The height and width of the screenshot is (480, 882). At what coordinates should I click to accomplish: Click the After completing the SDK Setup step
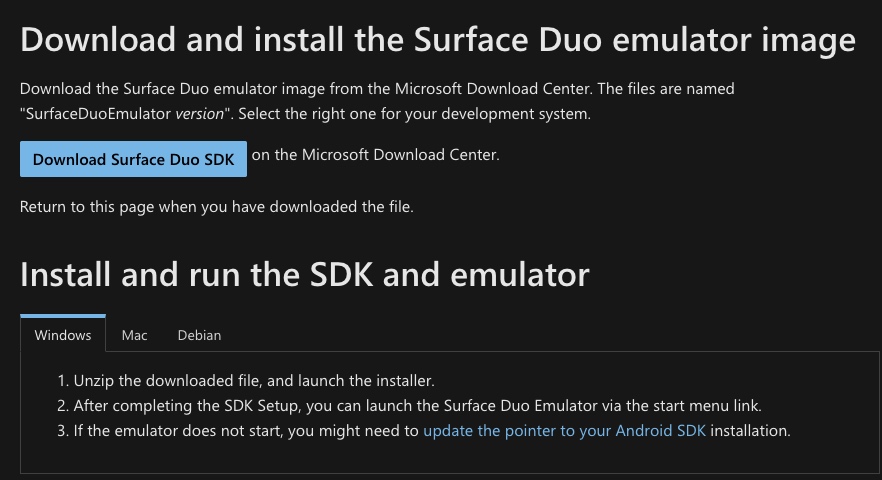coord(417,406)
